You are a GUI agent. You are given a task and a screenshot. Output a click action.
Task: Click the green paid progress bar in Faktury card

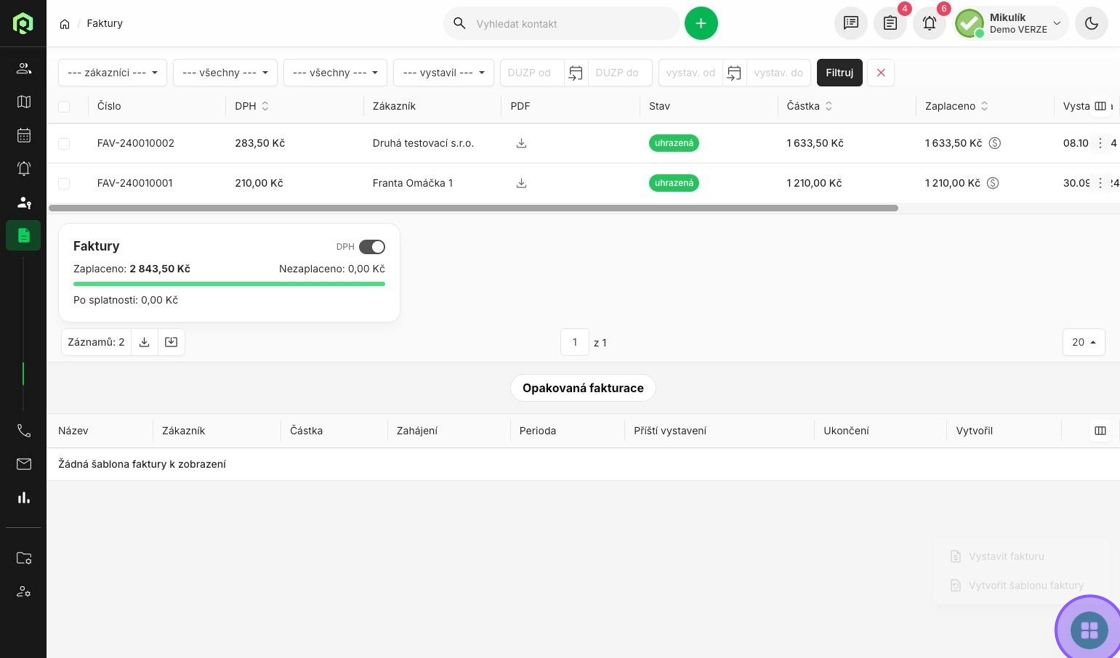click(x=229, y=284)
